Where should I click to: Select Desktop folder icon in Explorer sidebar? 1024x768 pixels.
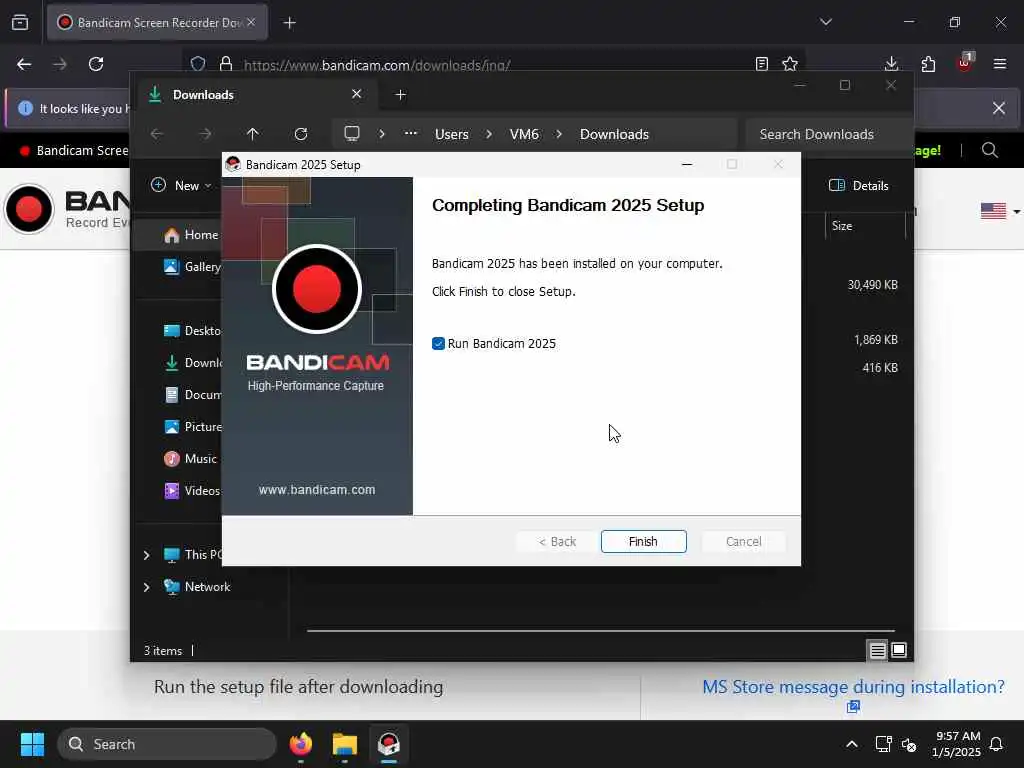click(172, 330)
